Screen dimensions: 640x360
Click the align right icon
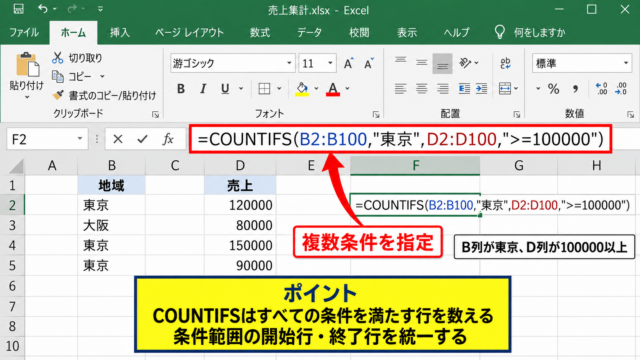(442, 89)
